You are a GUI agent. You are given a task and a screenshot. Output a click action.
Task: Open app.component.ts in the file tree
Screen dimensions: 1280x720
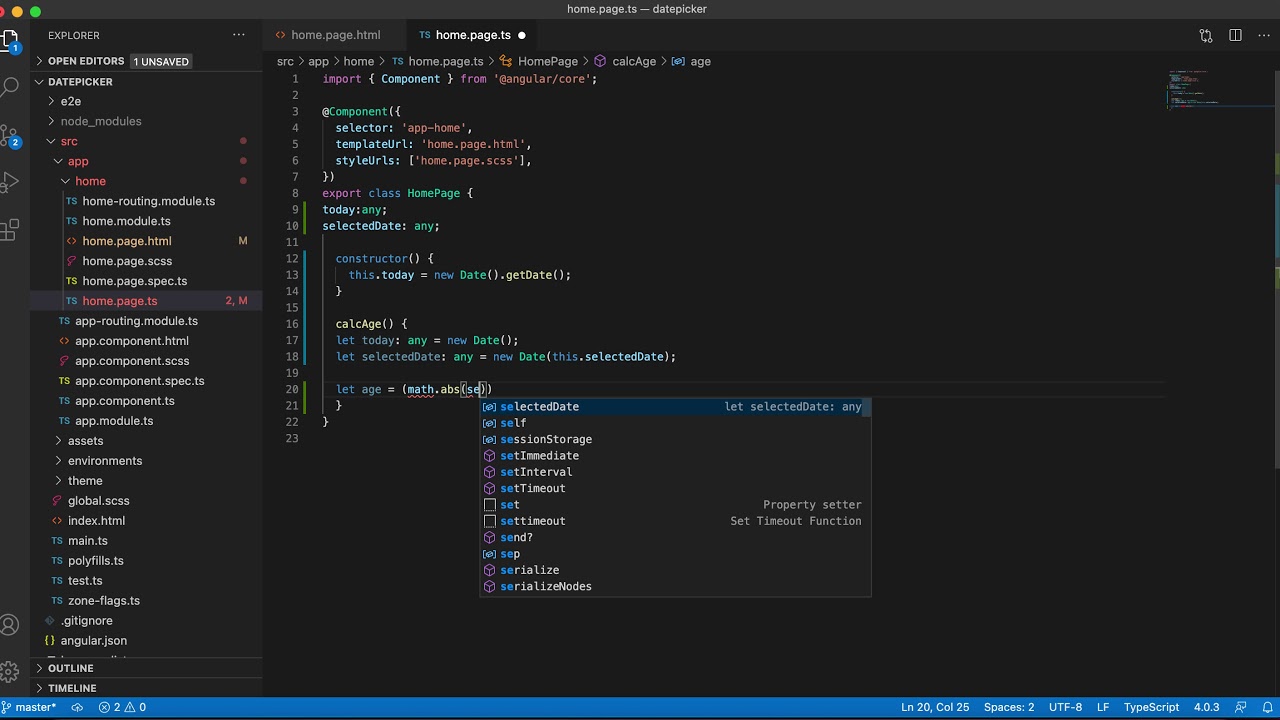pyautogui.click(x=124, y=401)
